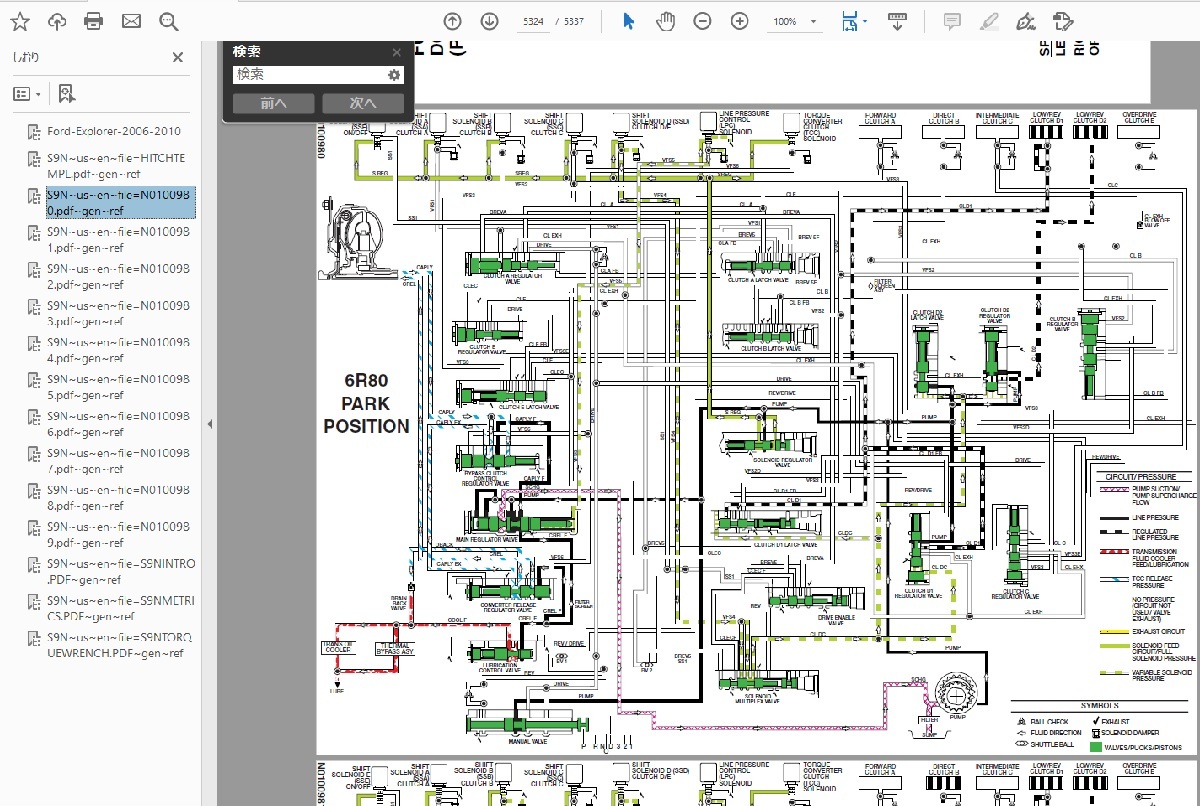Zoom out with the minus magnifier button

[x=703, y=21]
